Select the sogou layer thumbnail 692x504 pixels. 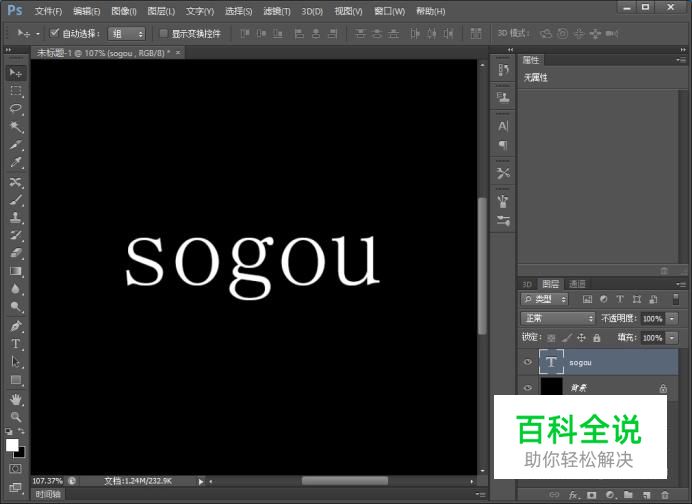coord(551,362)
